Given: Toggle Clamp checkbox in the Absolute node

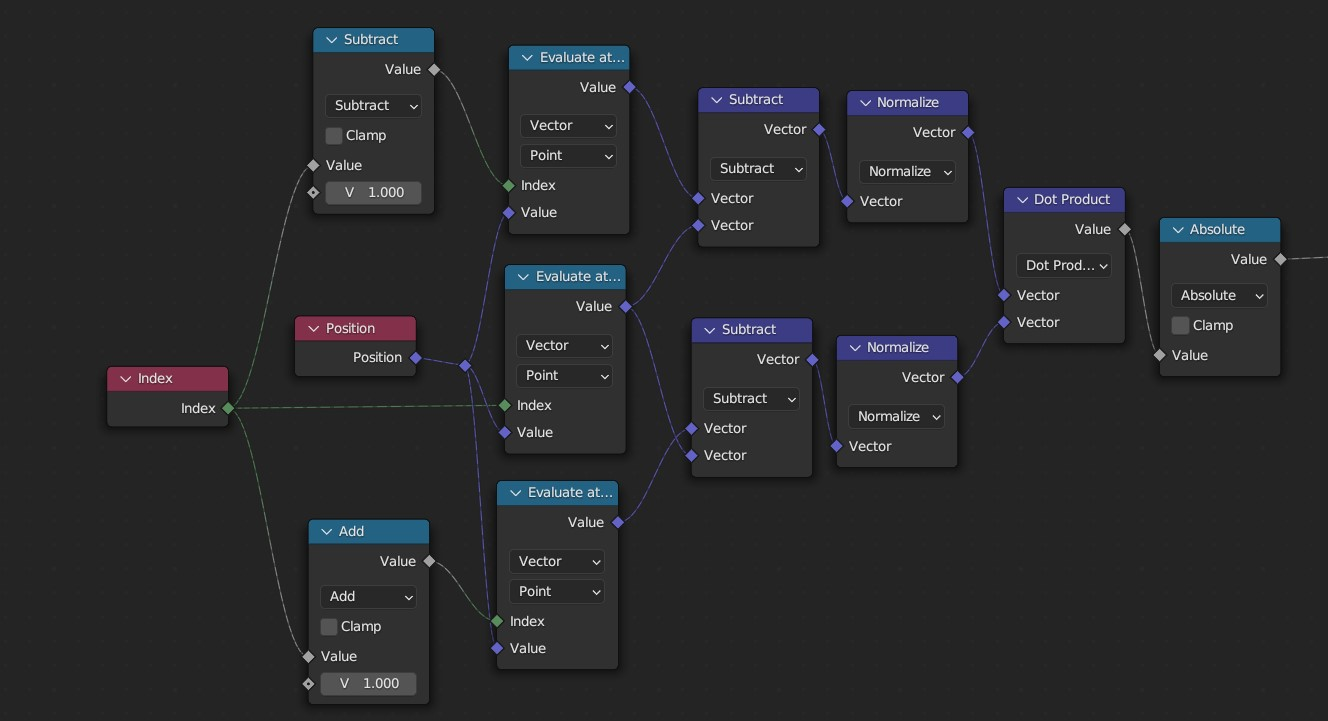Looking at the screenshot, I should coord(1181,325).
